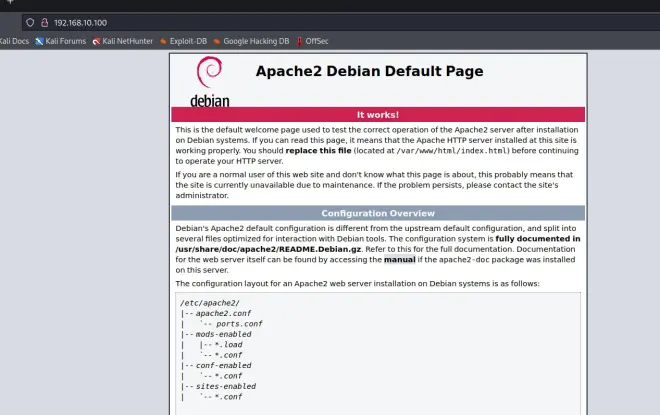
Task: Click the debian wordmark under the logo
Action: click(x=210, y=101)
